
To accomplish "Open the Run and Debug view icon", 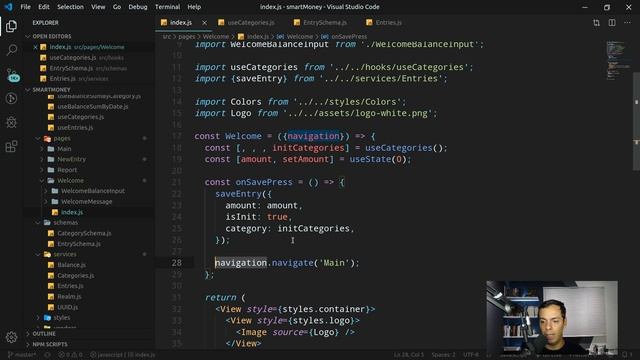I will click(11, 98).
